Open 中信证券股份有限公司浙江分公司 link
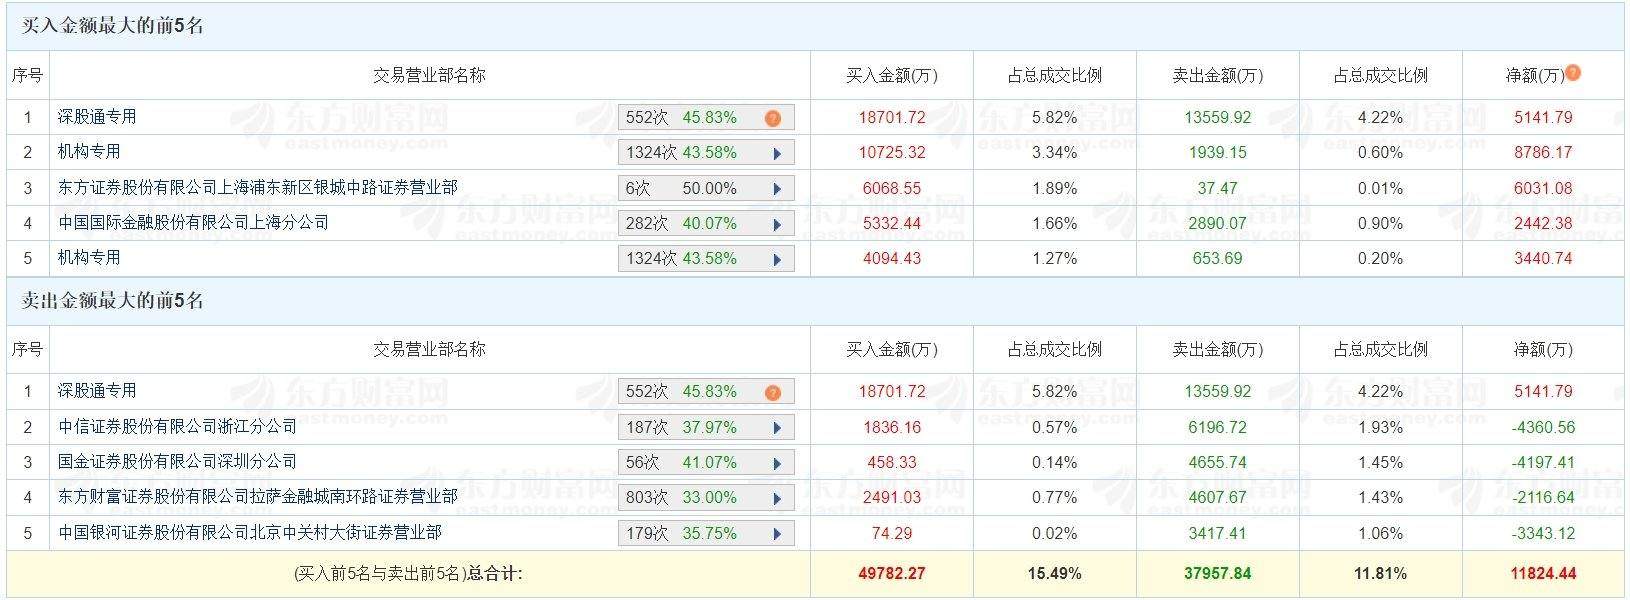 tap(177, 427)
